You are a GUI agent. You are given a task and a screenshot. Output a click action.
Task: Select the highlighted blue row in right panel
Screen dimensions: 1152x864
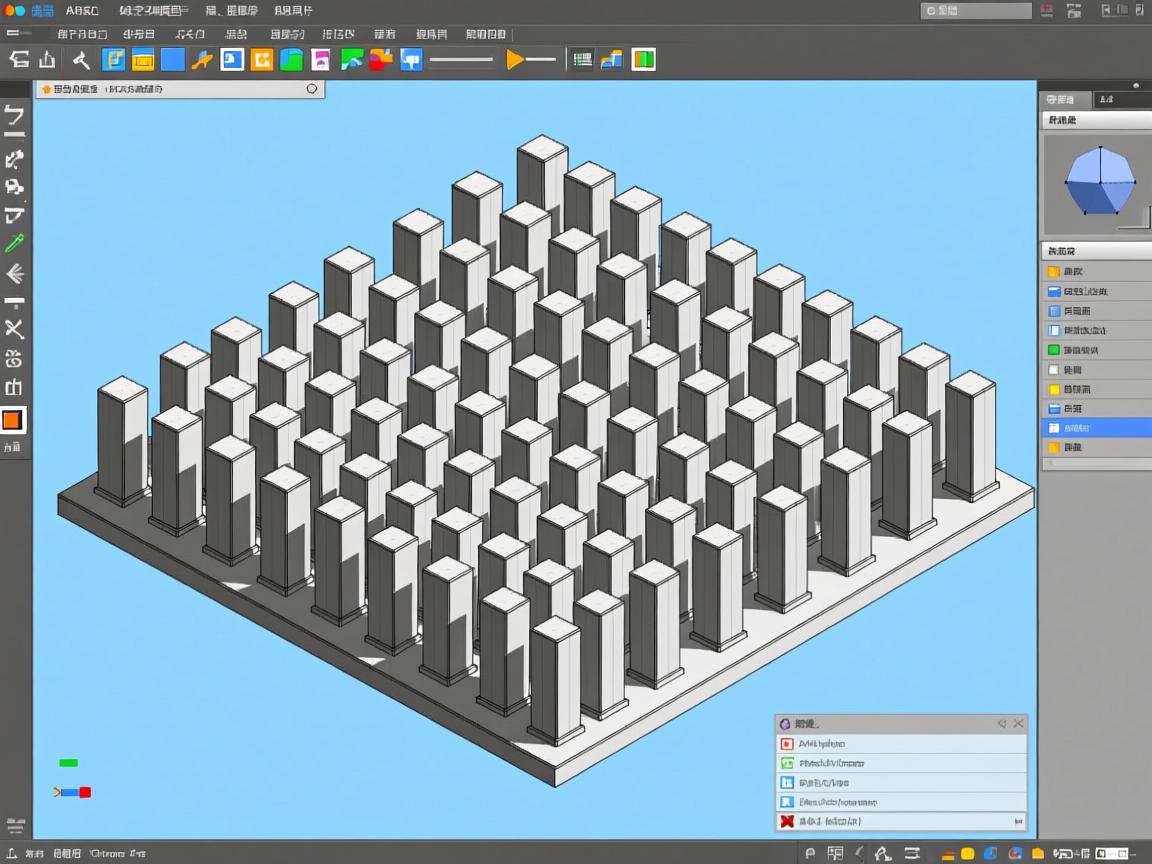1095,428
